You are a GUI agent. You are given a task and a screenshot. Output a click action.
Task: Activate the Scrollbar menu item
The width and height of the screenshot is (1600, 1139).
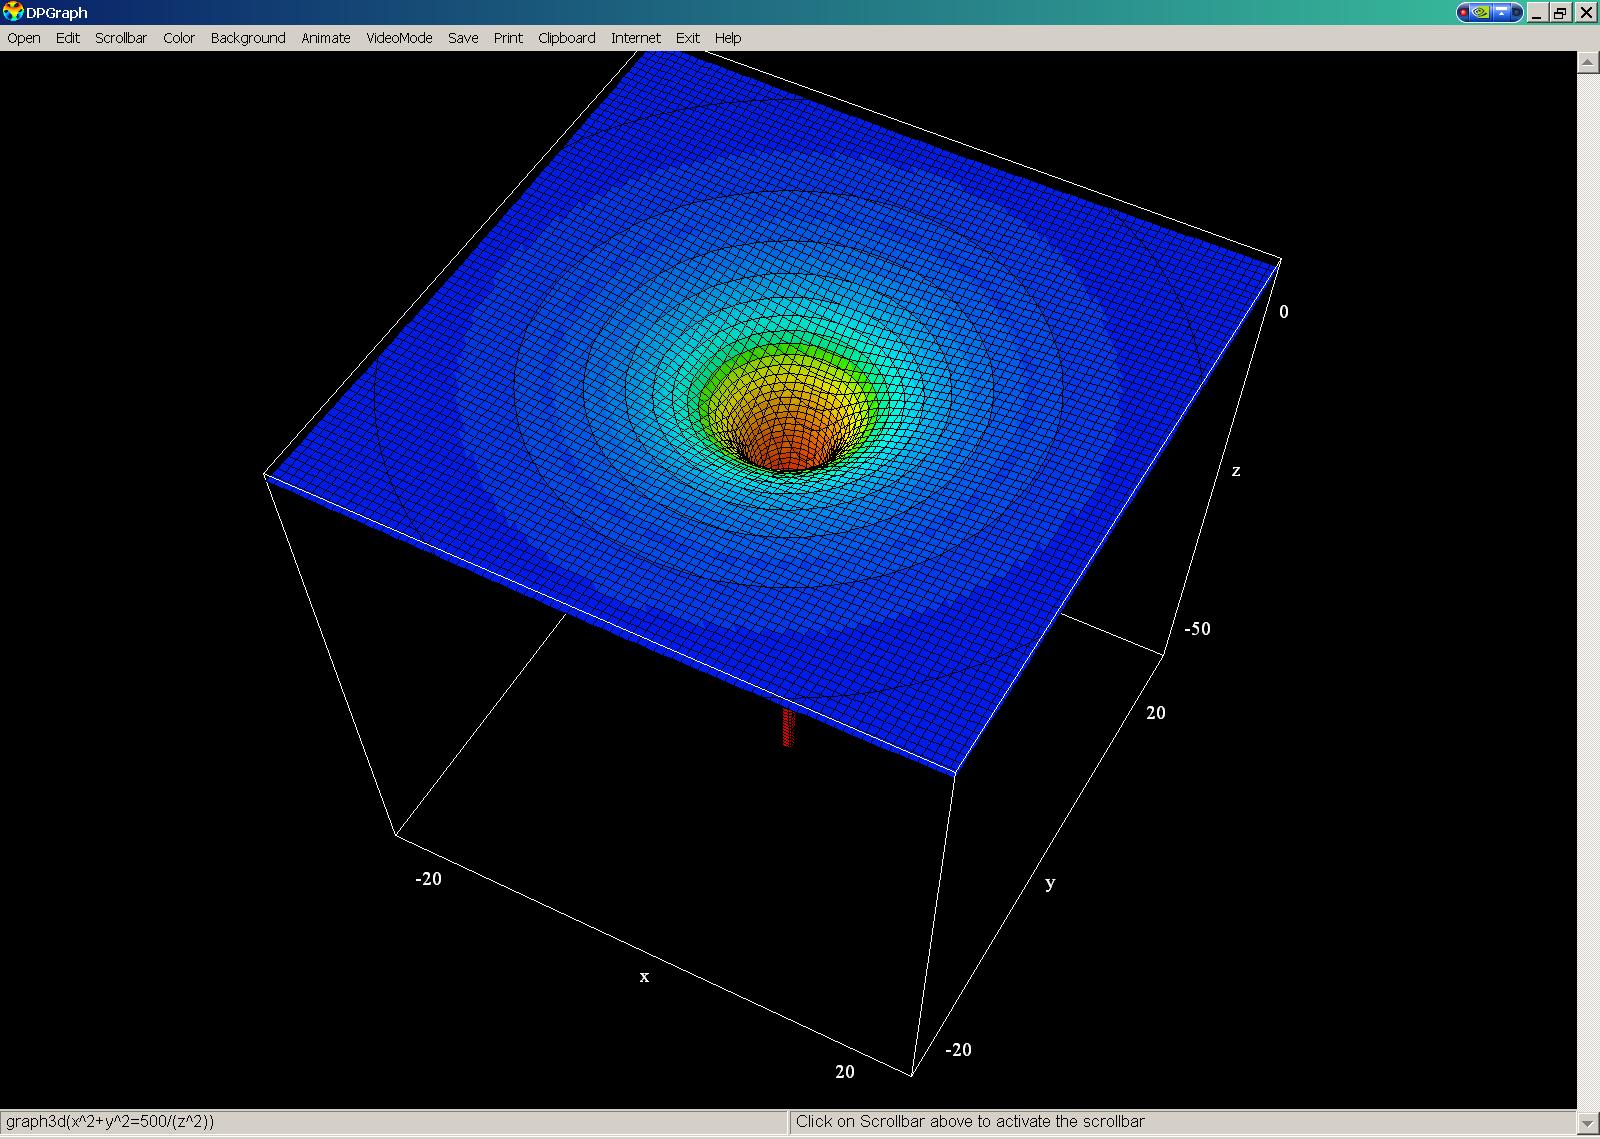121,38
